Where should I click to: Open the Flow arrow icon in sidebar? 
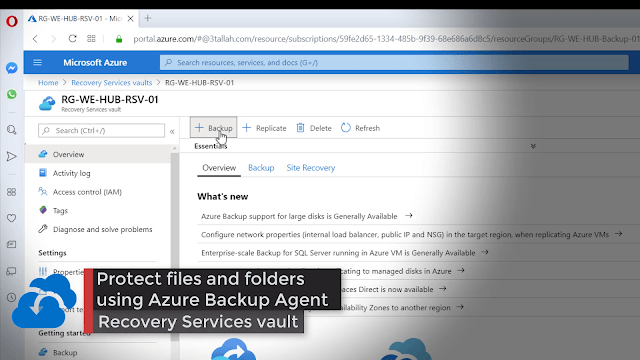click(12, 156)
